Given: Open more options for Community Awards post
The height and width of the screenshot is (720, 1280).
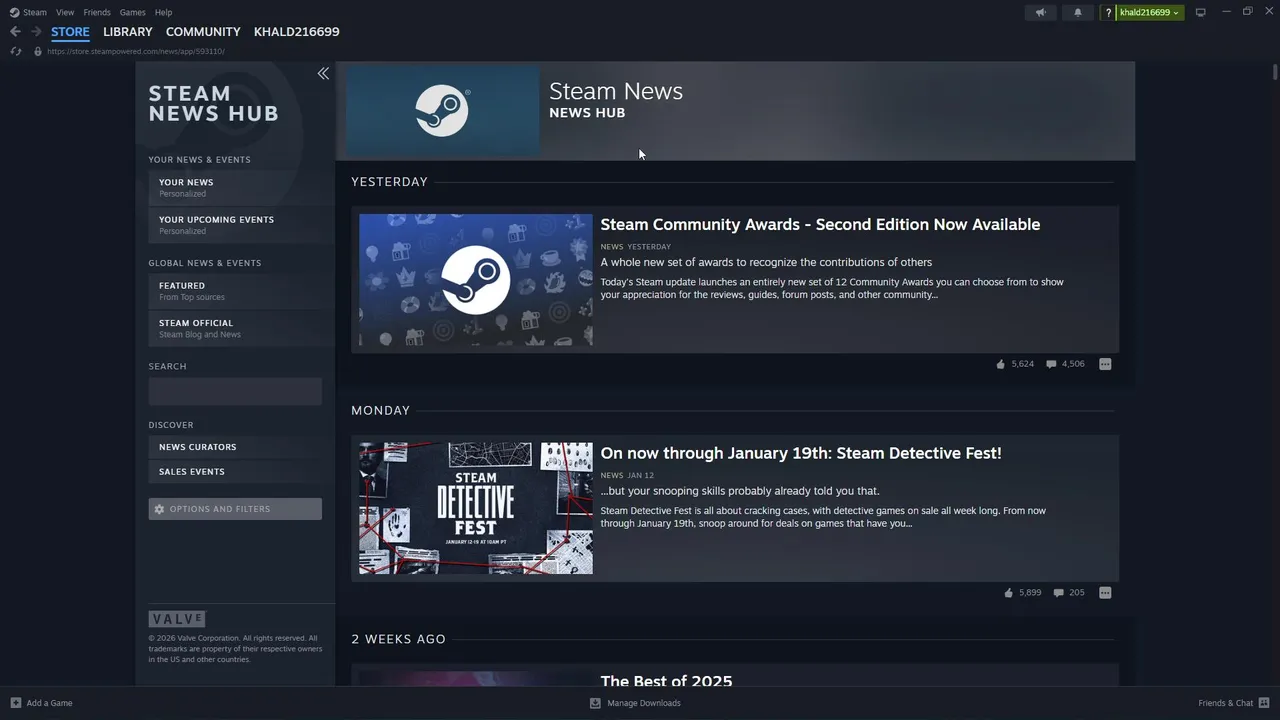Looking at the screenshot, I should click(1105, 364).
